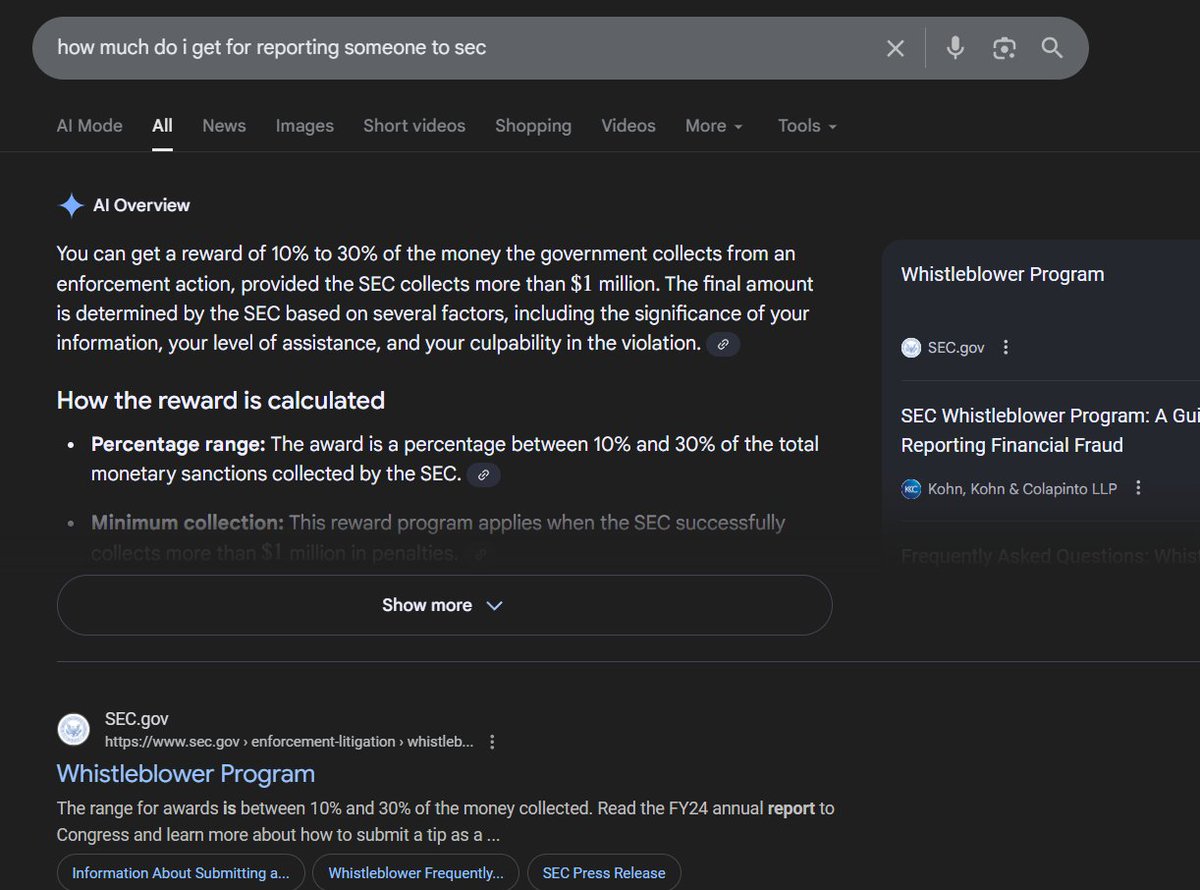The height and width of the screenshot is (890, 1200).
Task: Open three-dot menu beside SEC.gov source card
Action: (1006, 347)
